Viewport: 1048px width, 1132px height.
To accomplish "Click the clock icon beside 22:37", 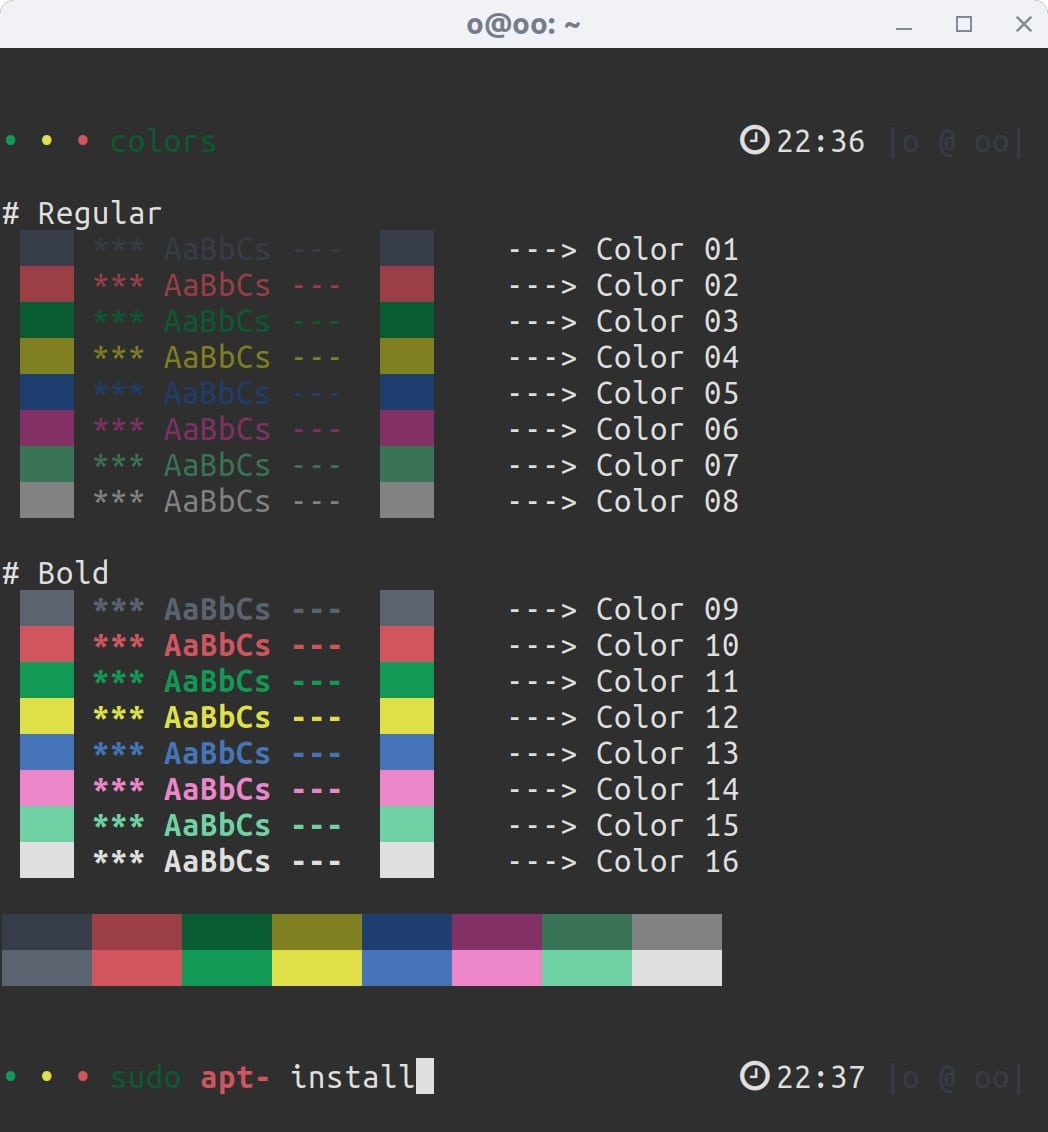I will point(754,1077).
